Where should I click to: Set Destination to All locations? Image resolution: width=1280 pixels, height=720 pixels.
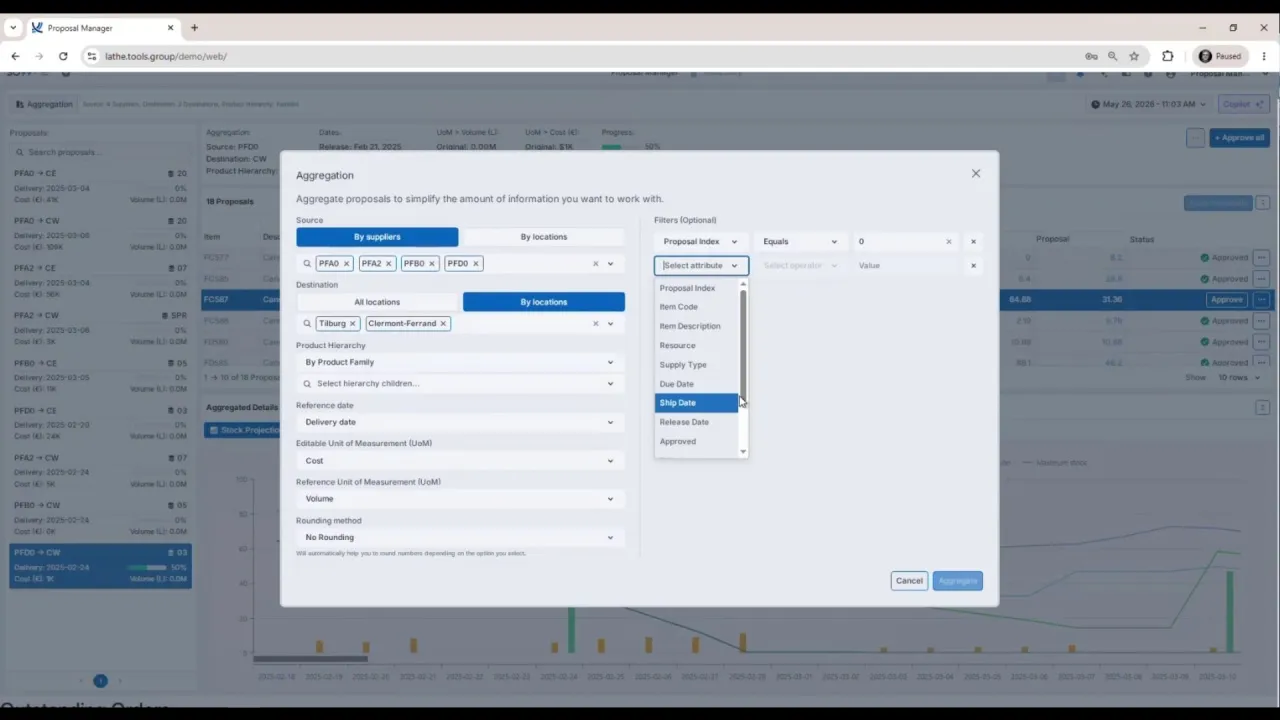click(377, 302)
